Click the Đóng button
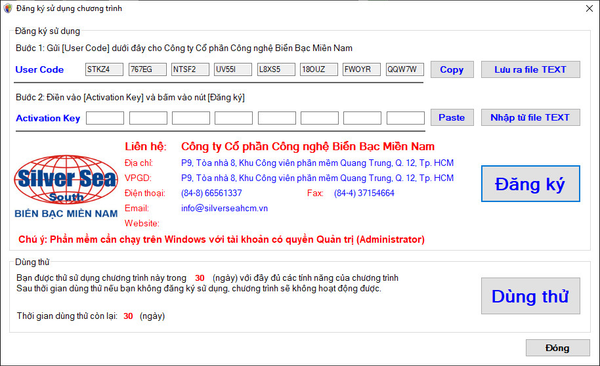 click(557, 348)
